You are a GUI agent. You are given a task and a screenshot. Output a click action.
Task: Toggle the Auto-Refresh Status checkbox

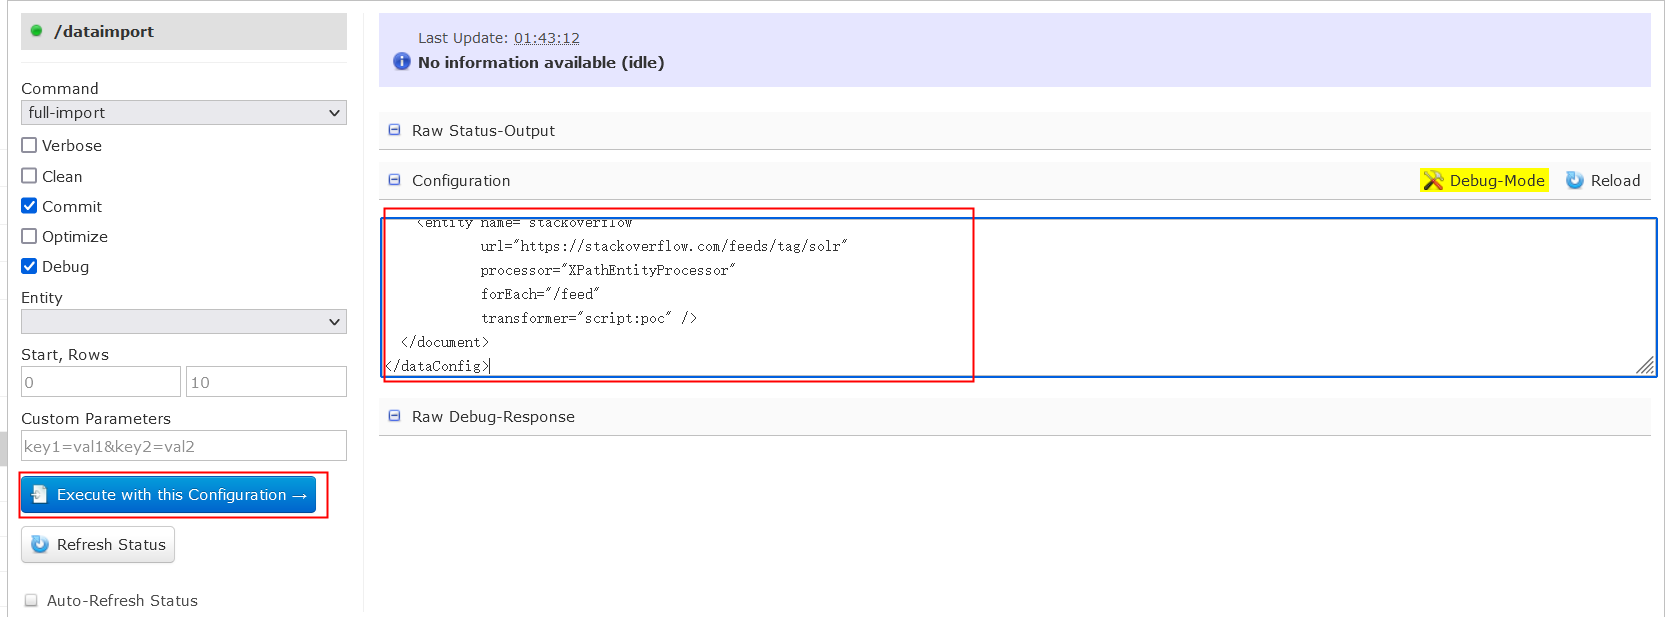31,600
